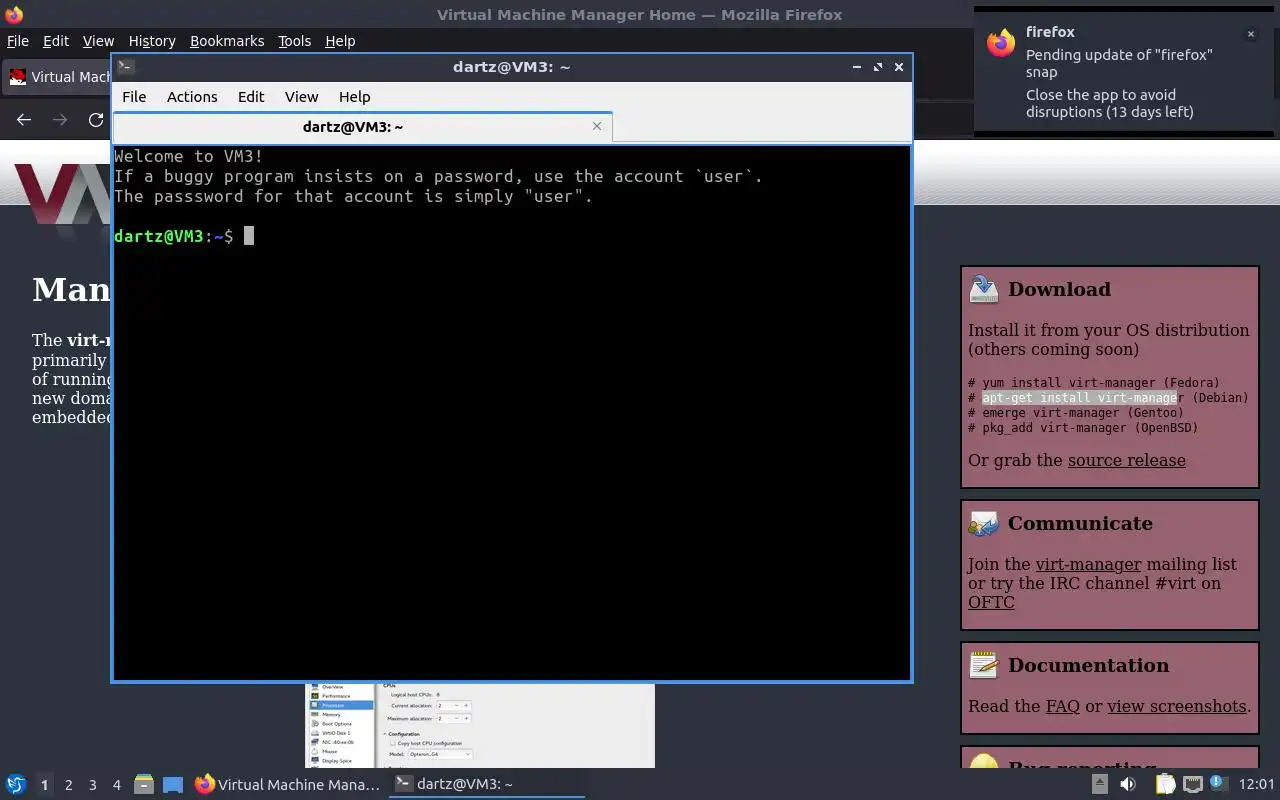This screenshot has width=1280, height=800.
Task: Click the show desktop icon in taskbar
Action: [173, 785]
